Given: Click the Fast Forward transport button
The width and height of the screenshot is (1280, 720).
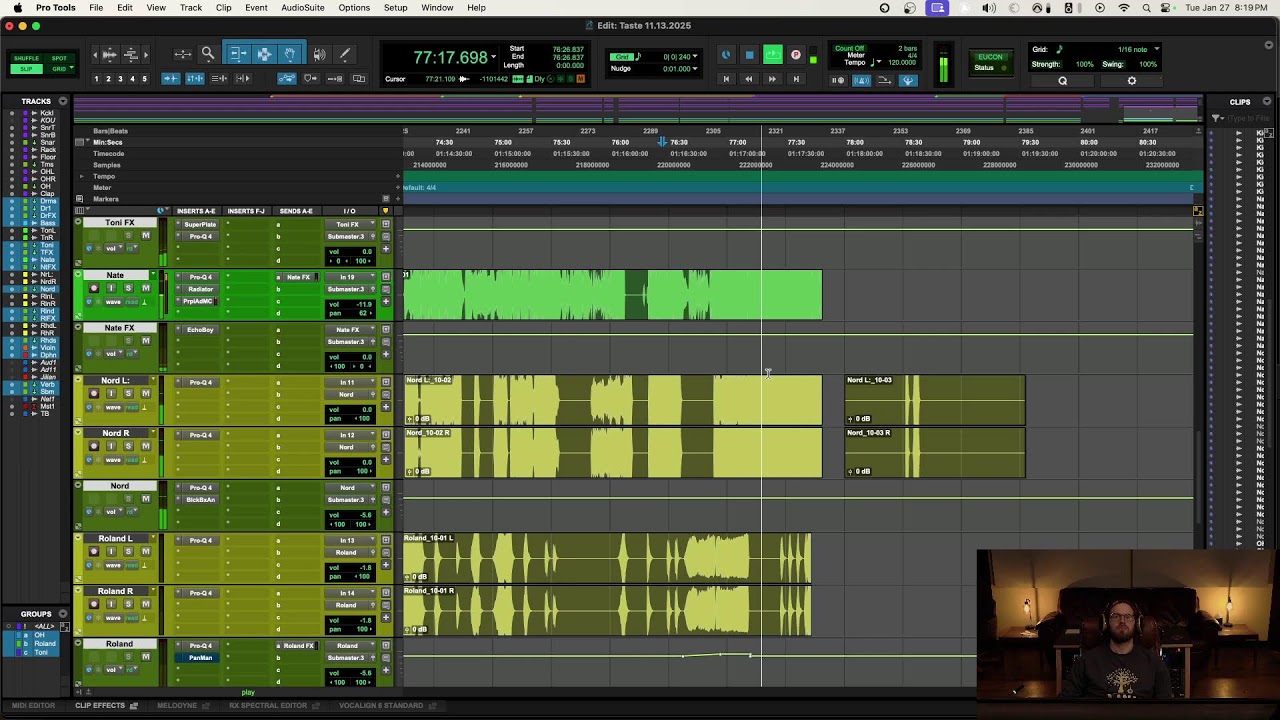Looking at the screenshot, I should click(x=772, y=79).
